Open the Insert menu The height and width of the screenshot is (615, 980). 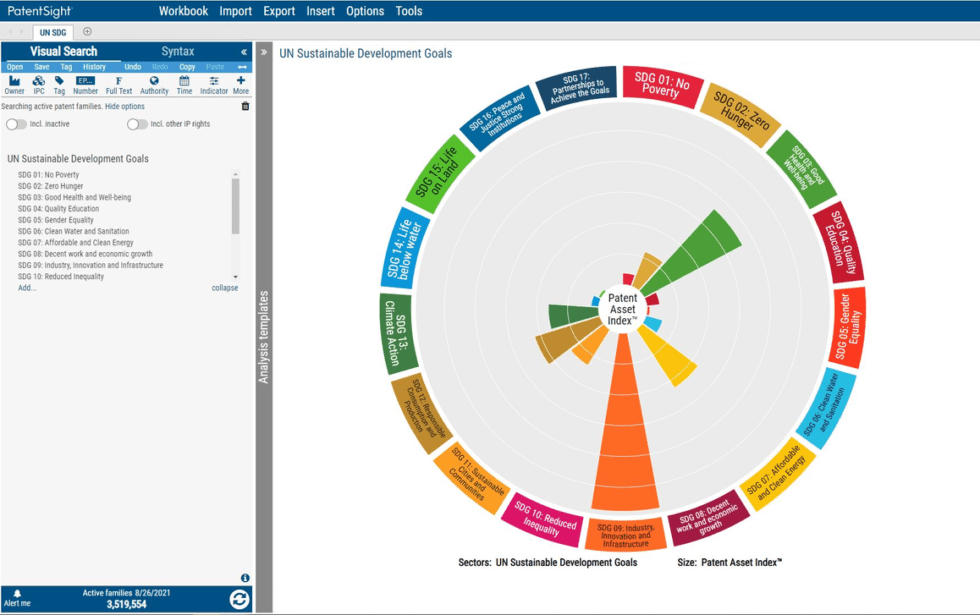[x=321, y=11]
